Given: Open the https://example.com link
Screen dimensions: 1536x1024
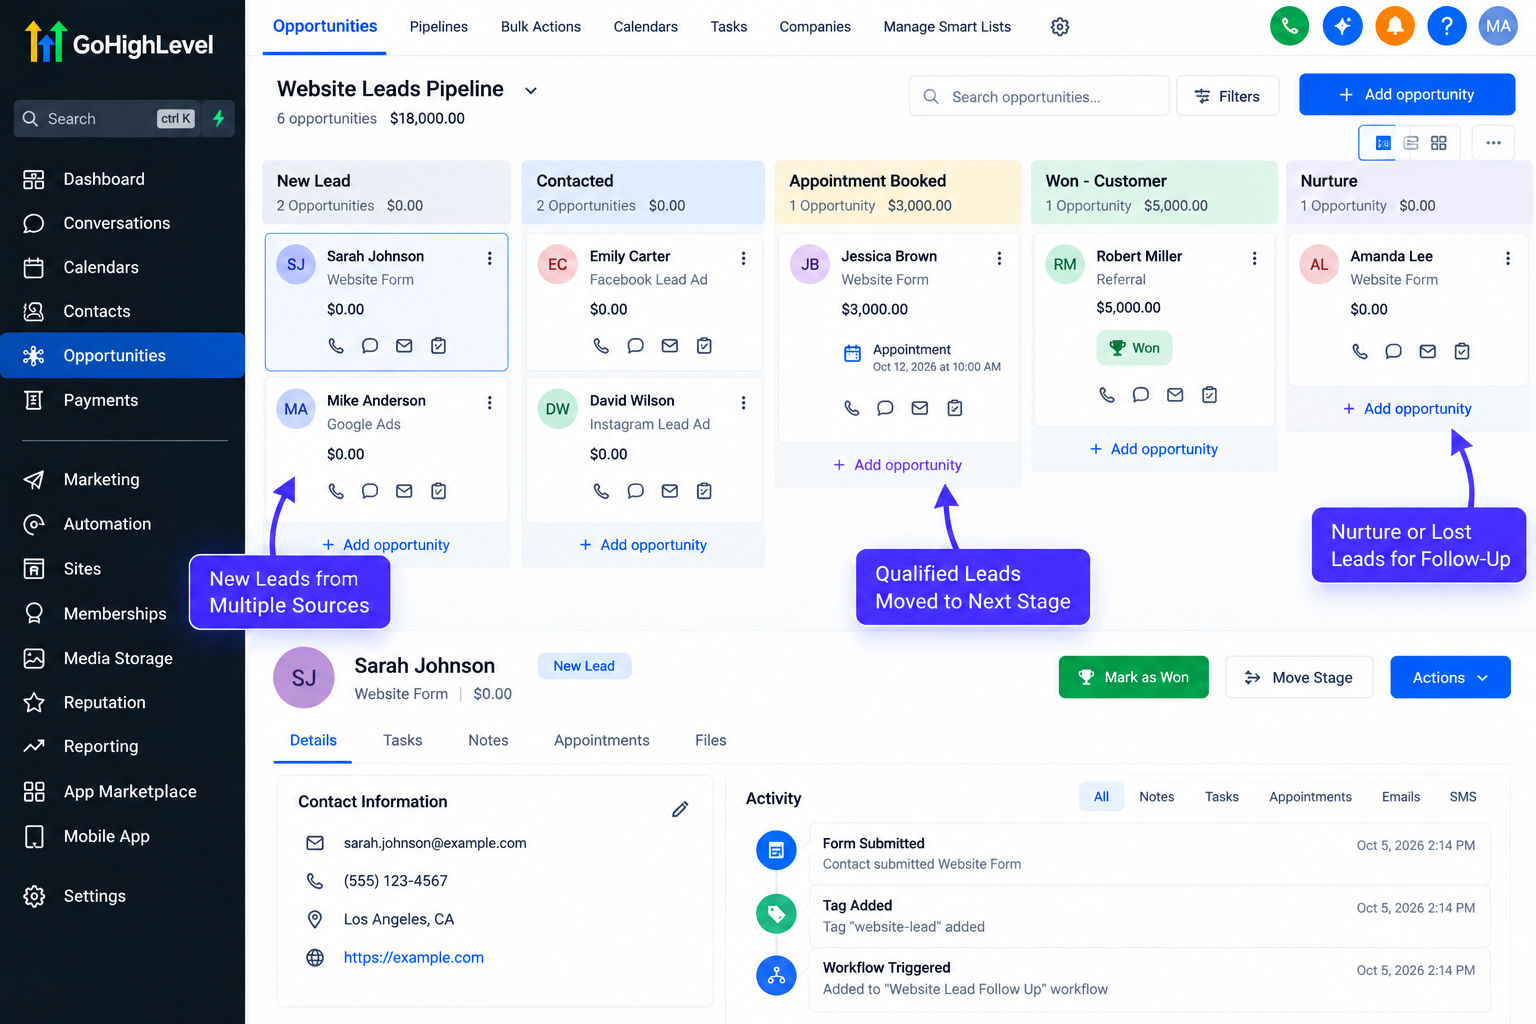Looking at the screenshot, I should [x=414, y=957].
